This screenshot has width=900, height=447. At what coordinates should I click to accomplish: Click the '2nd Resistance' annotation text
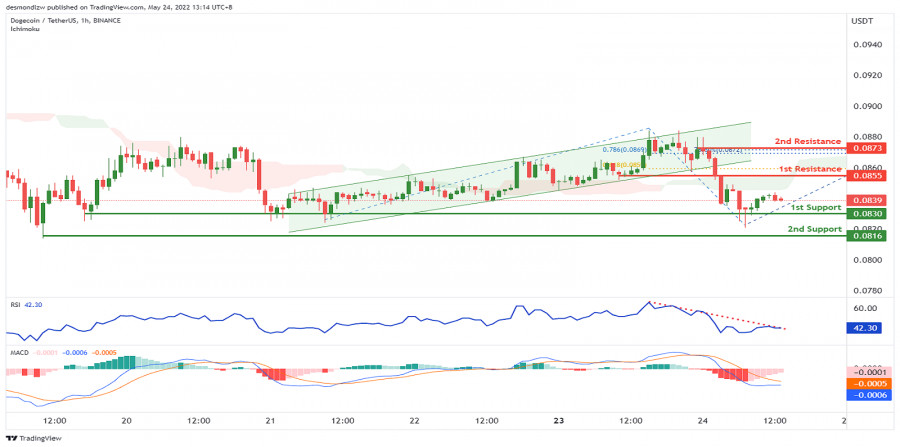808,141
